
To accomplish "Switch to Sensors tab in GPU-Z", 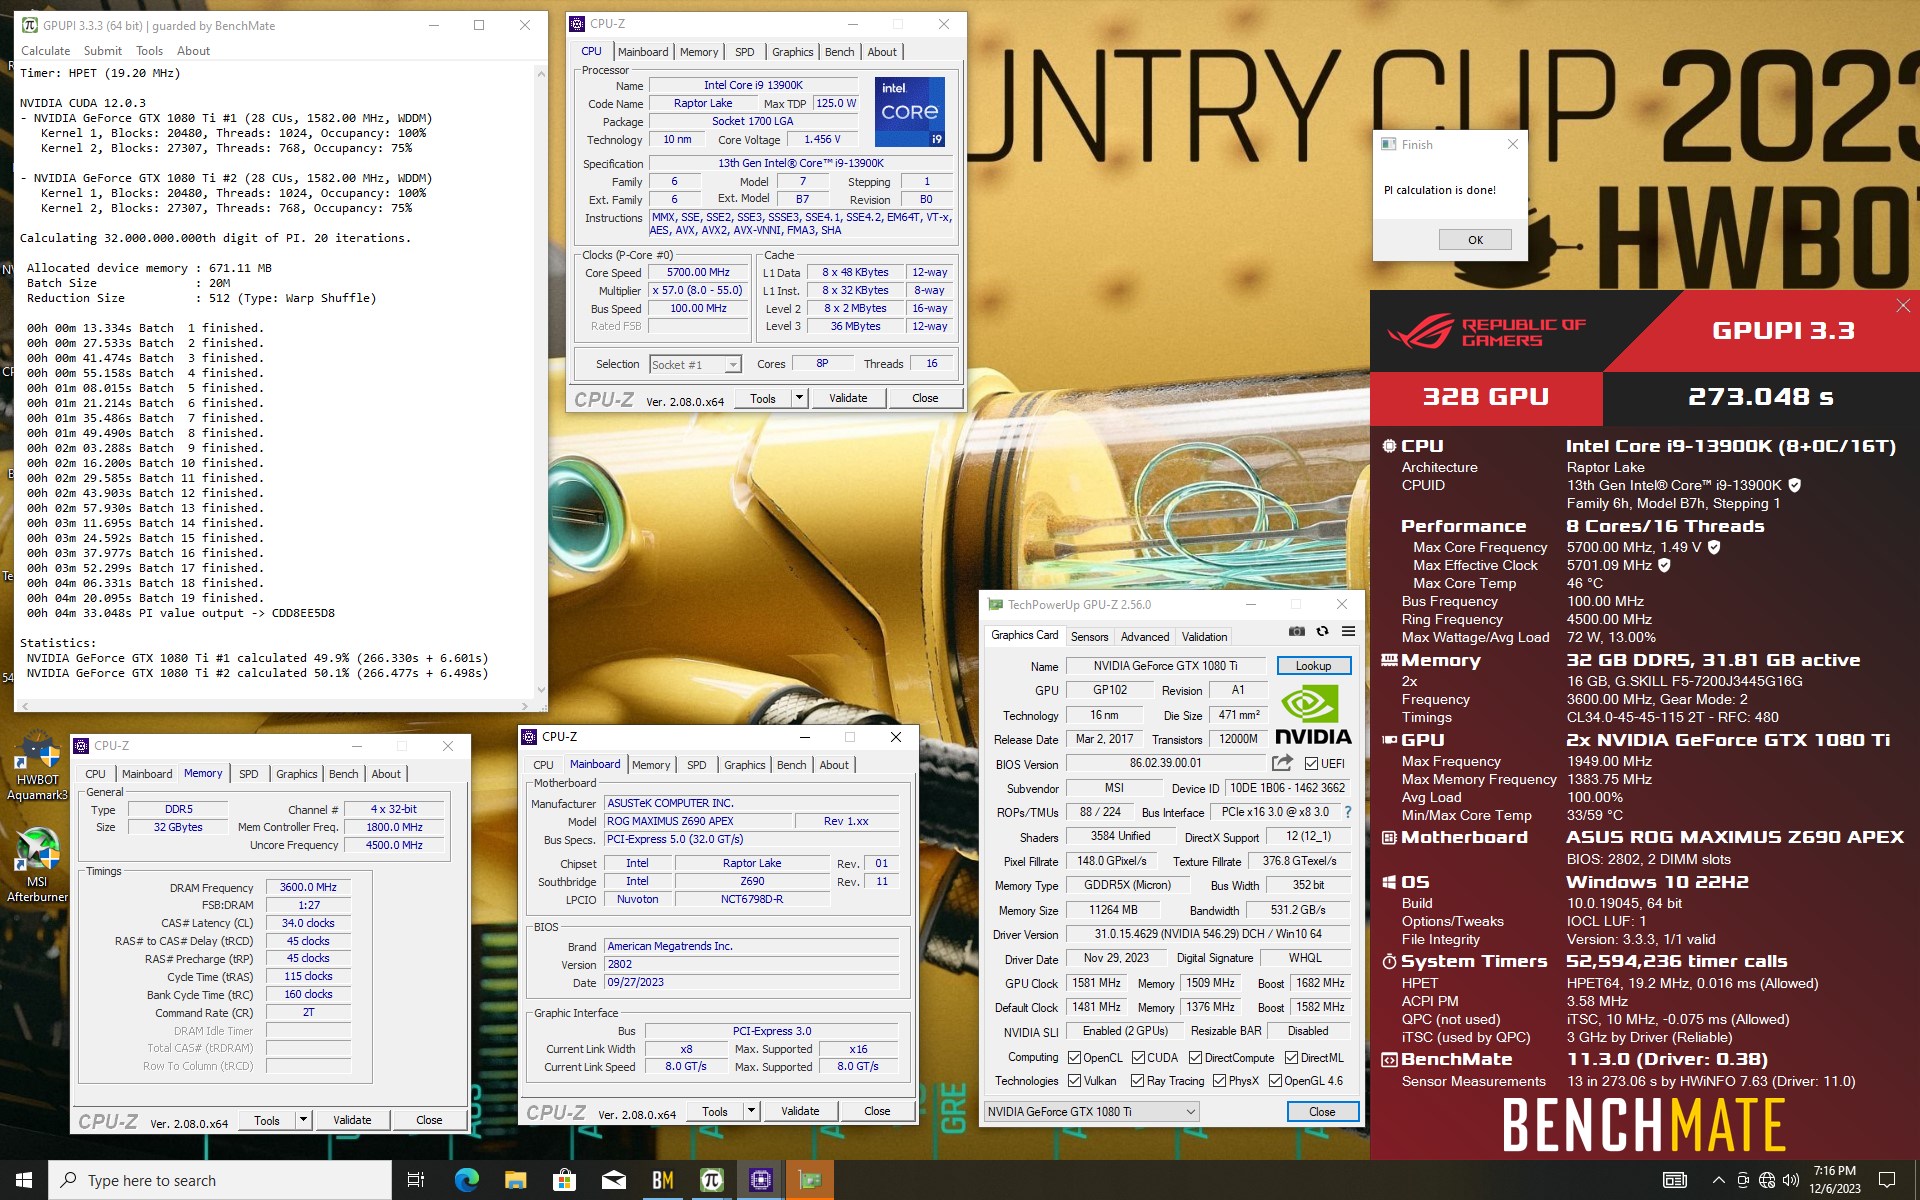I will (1089, 637).
